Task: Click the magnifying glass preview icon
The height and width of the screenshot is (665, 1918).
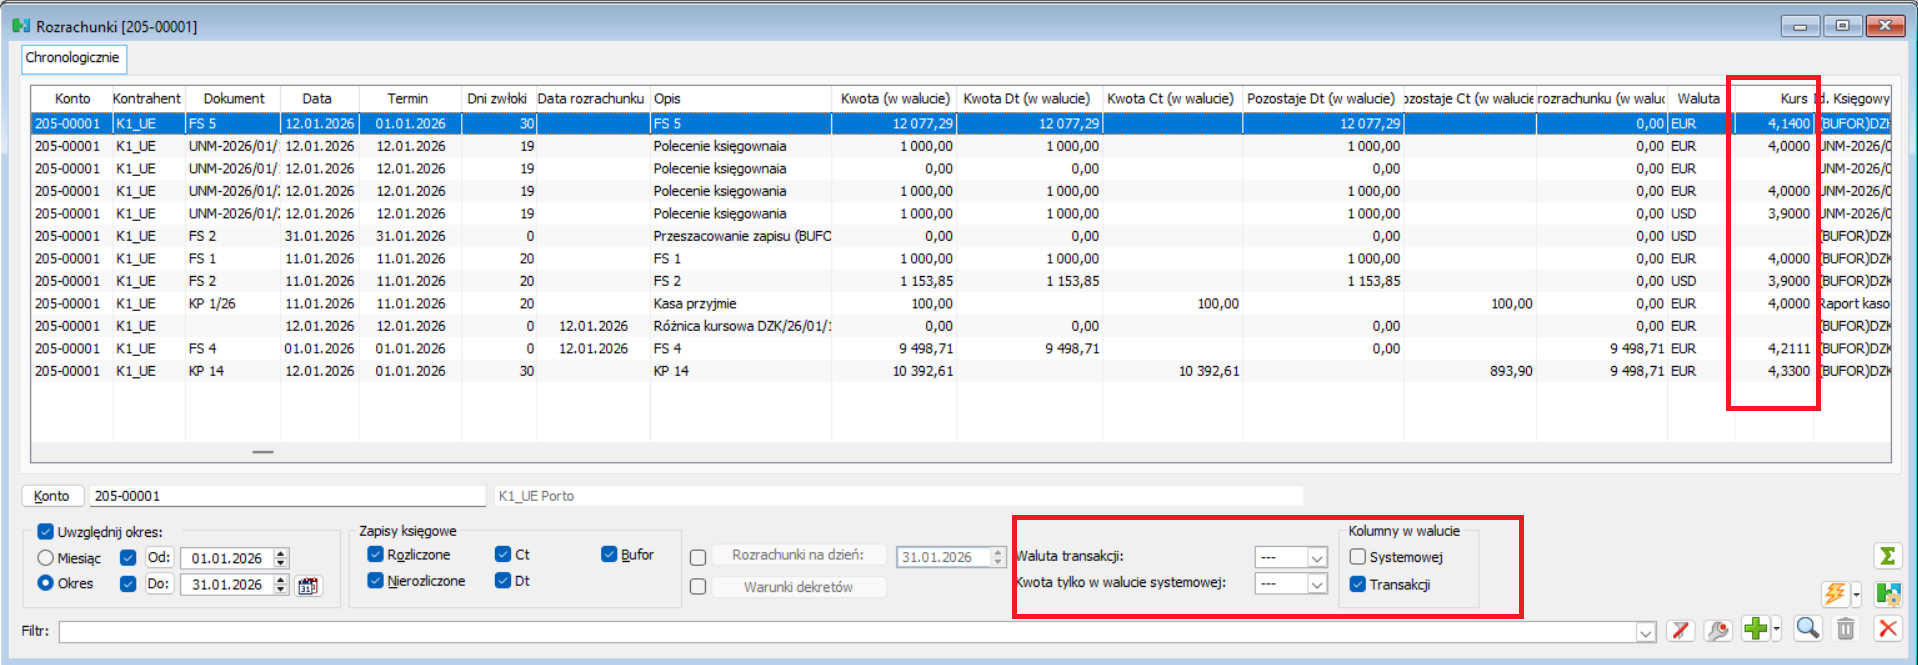Action: (1807, 628)
